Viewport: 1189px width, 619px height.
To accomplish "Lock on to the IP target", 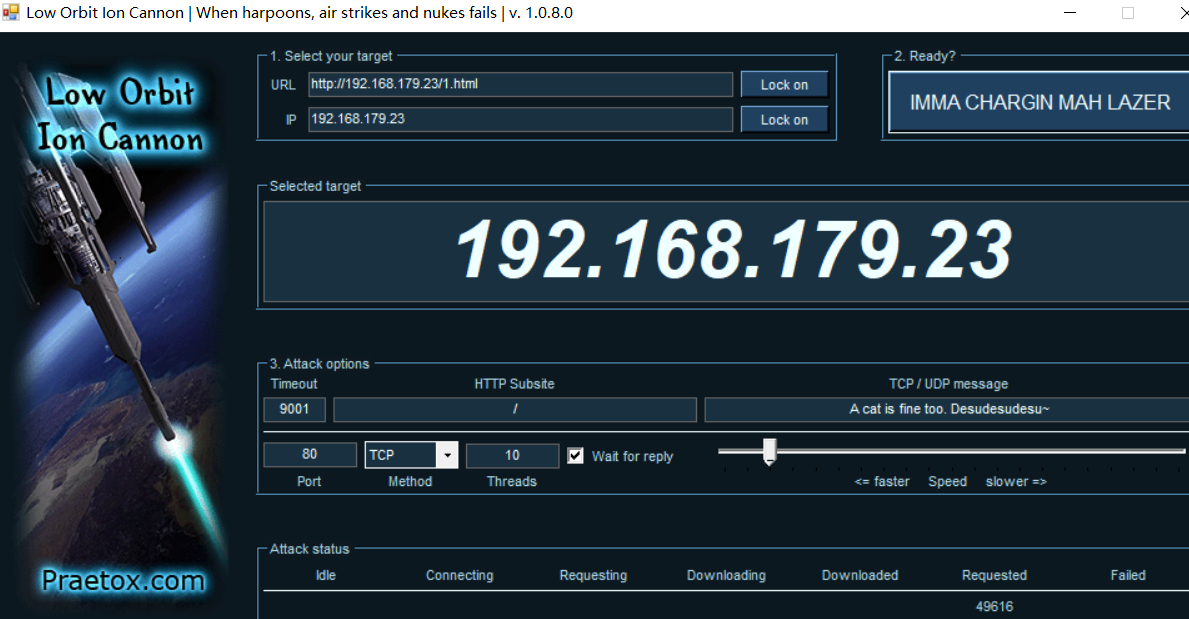I will tap(784, 120).
